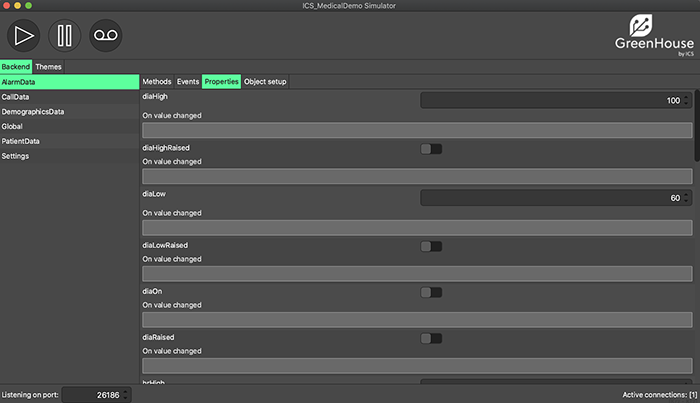Open the Events tab
The width and height of the screenshot is (700, 403).
[x=187, y=81]
